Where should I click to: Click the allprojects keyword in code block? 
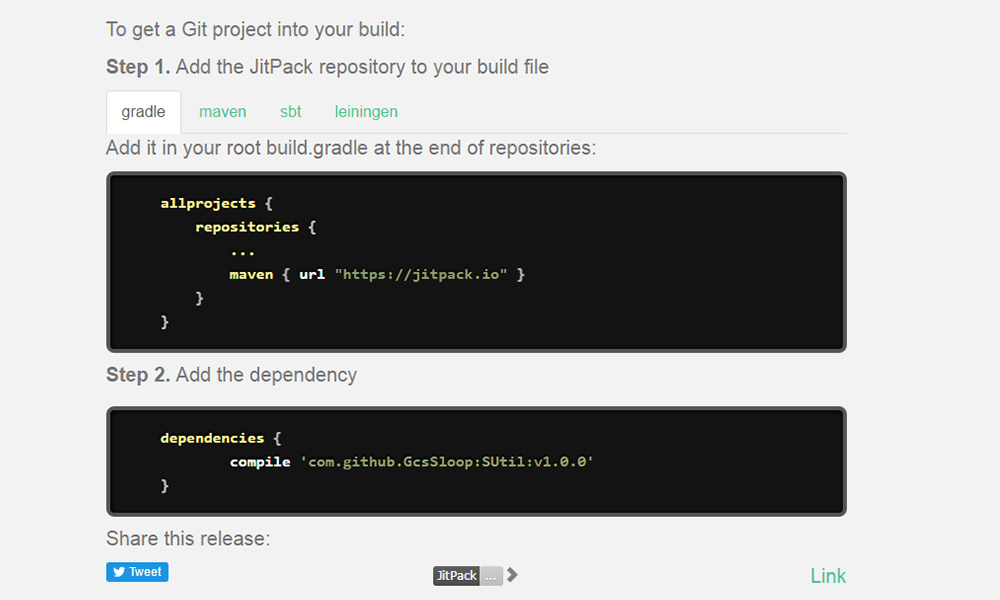coord(208,203)
